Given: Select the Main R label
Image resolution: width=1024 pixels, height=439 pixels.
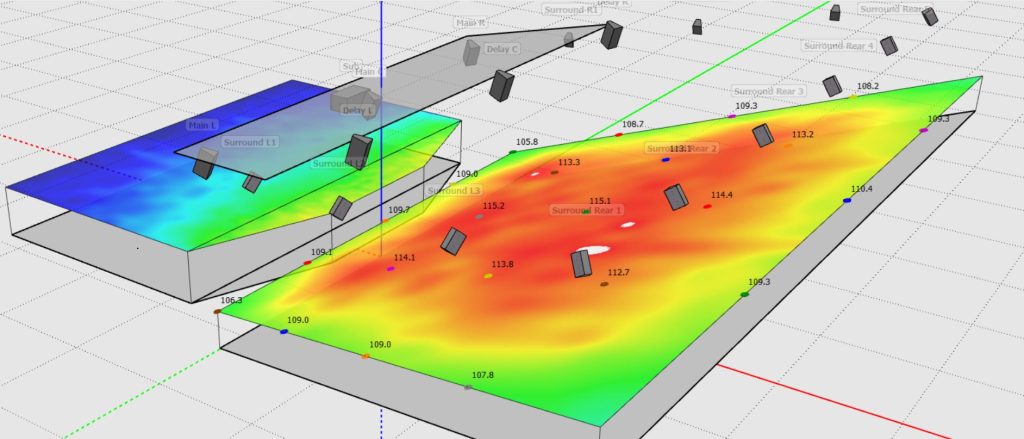Looking at the screenshot, I should click(x=471, y=22).
